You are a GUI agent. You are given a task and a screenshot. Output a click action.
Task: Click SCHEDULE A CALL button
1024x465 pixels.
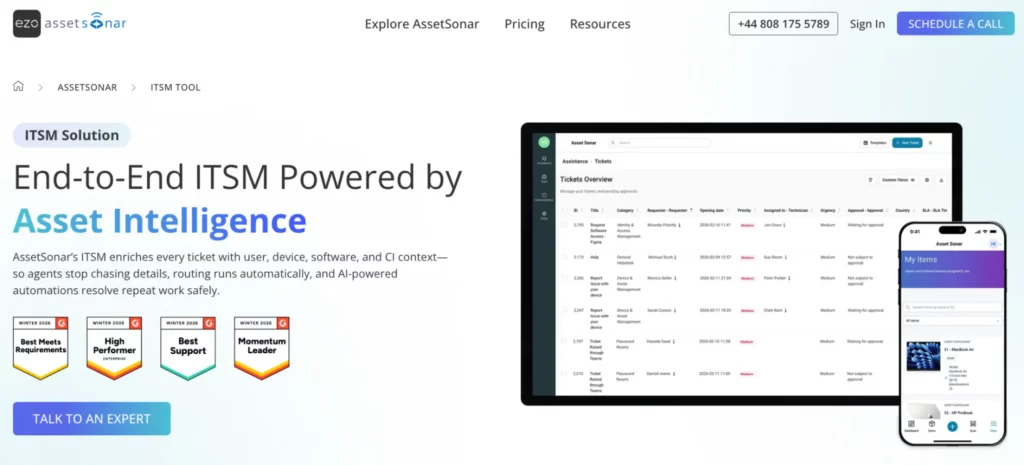point(955,24)
